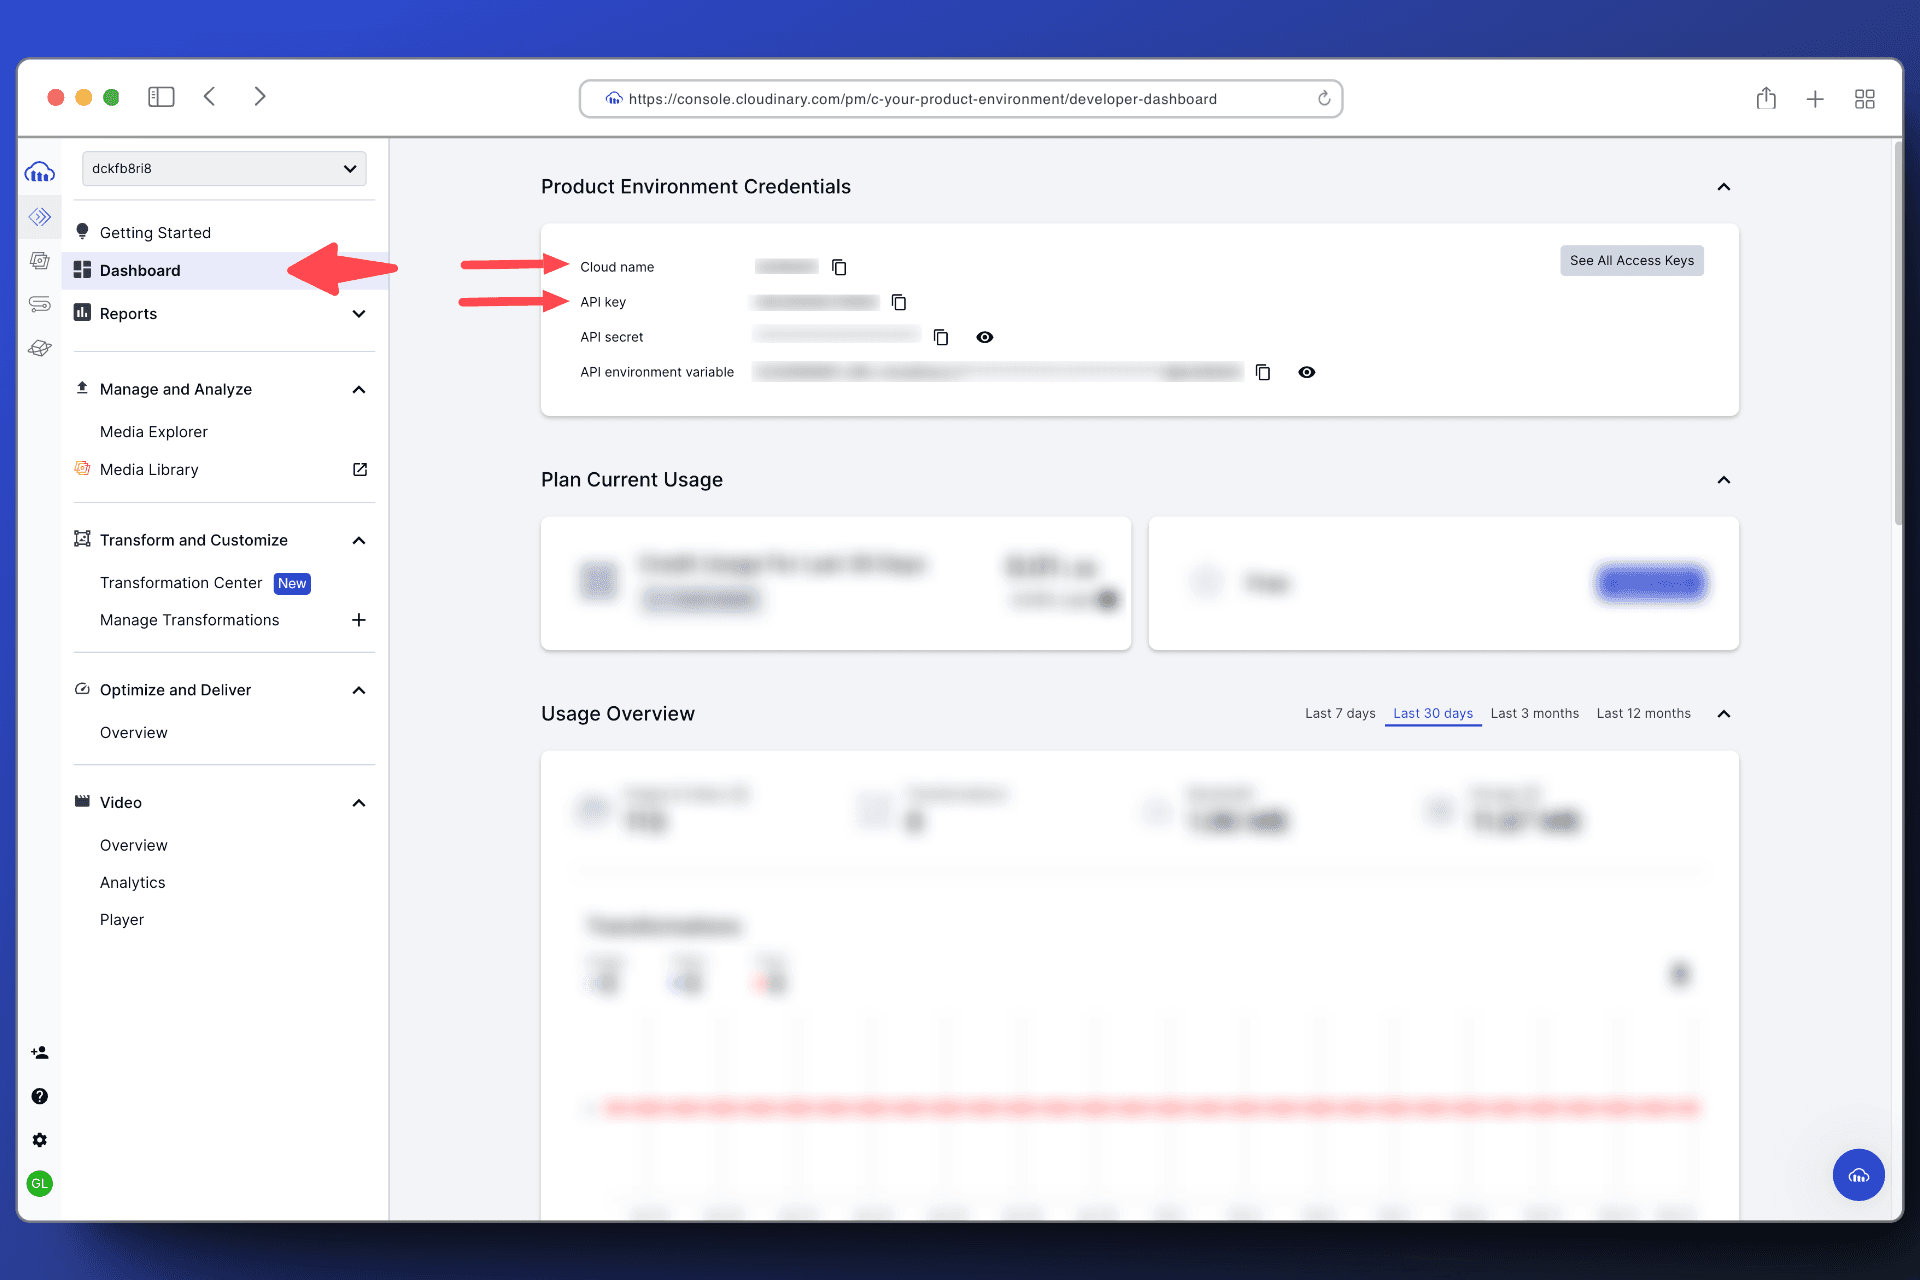Reveal the API environment variable with eye icon
This screenshot has height=1280, width=1920.
(1307, 372)
